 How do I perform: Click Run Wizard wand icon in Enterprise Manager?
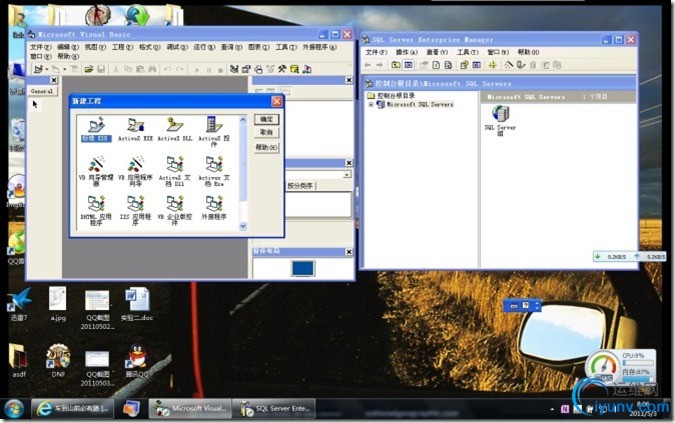click(x=509, y=65)
